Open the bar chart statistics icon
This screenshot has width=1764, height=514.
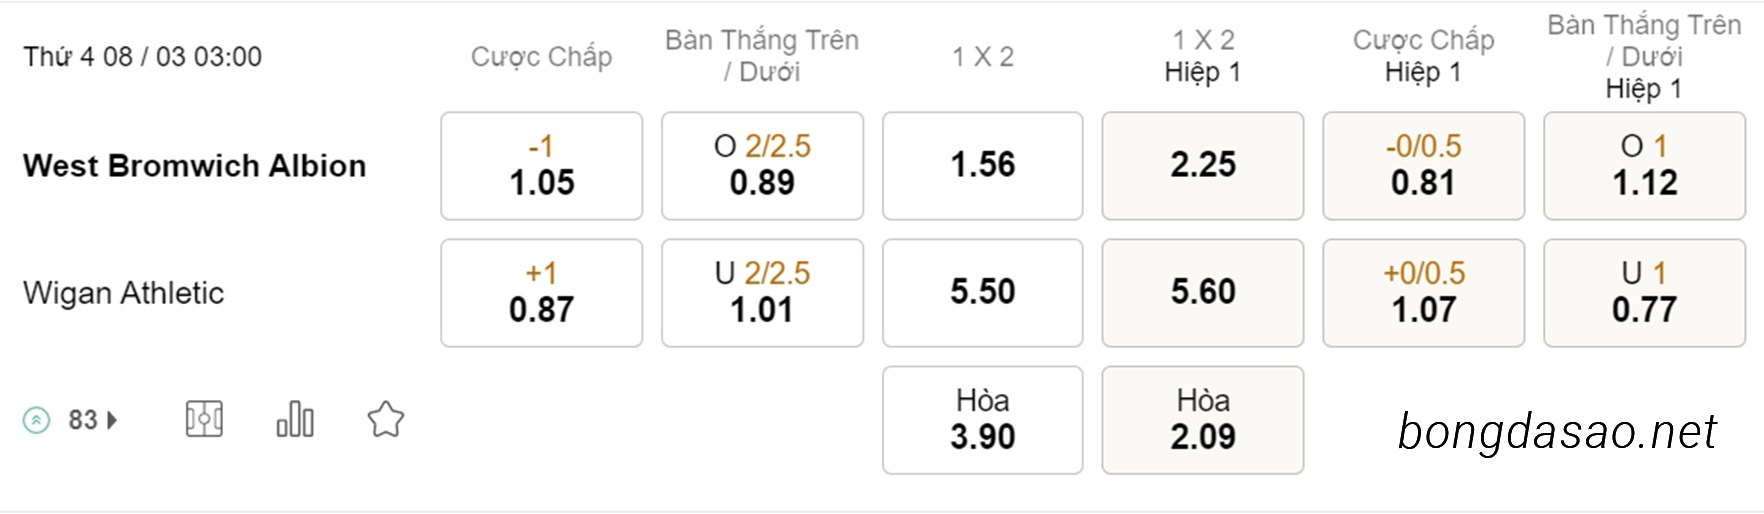295,419
